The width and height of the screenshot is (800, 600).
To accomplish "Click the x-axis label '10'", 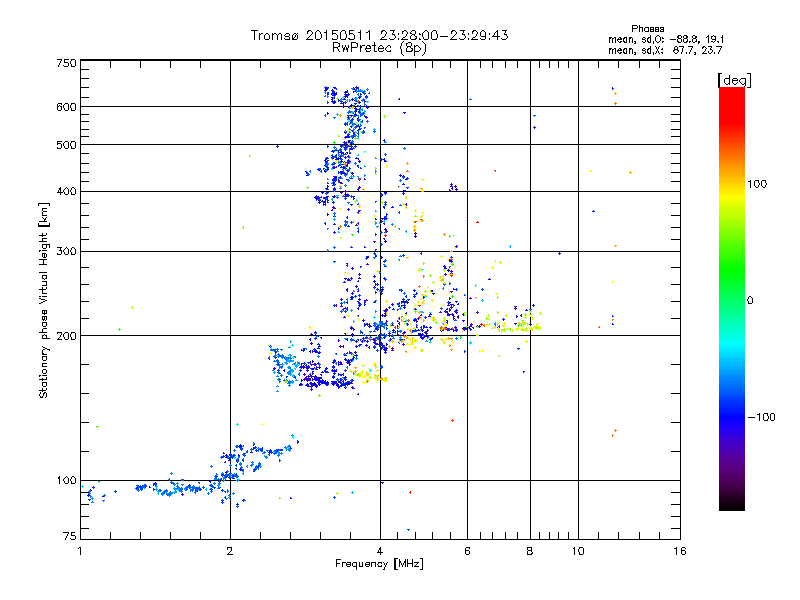I will 578,551.
